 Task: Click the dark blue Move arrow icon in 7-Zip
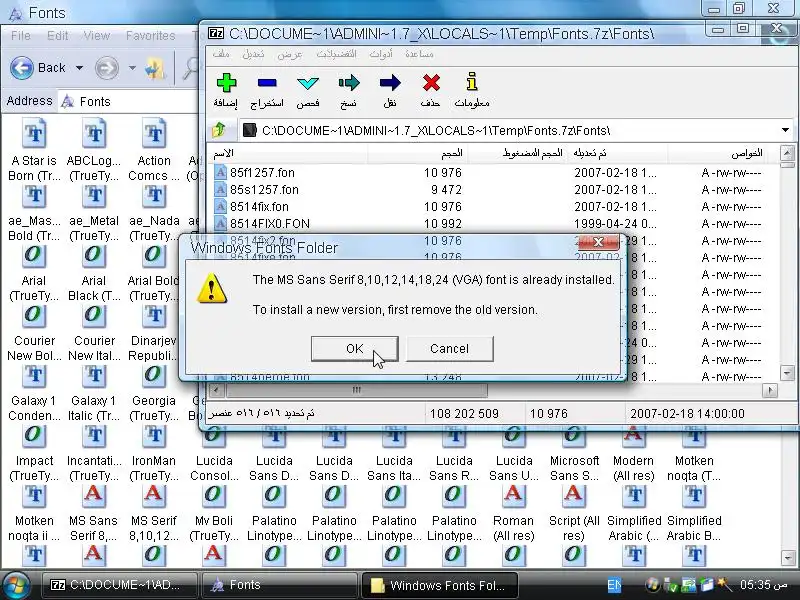tap(390, 83)
